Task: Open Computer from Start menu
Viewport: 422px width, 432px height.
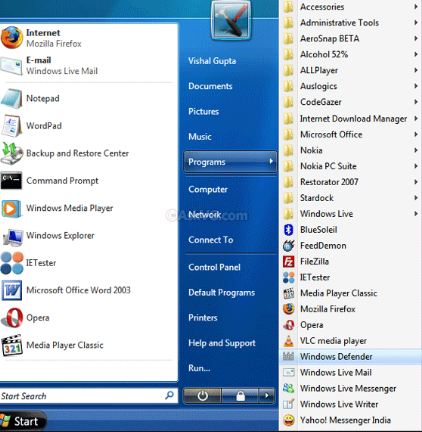Action: 208,189
